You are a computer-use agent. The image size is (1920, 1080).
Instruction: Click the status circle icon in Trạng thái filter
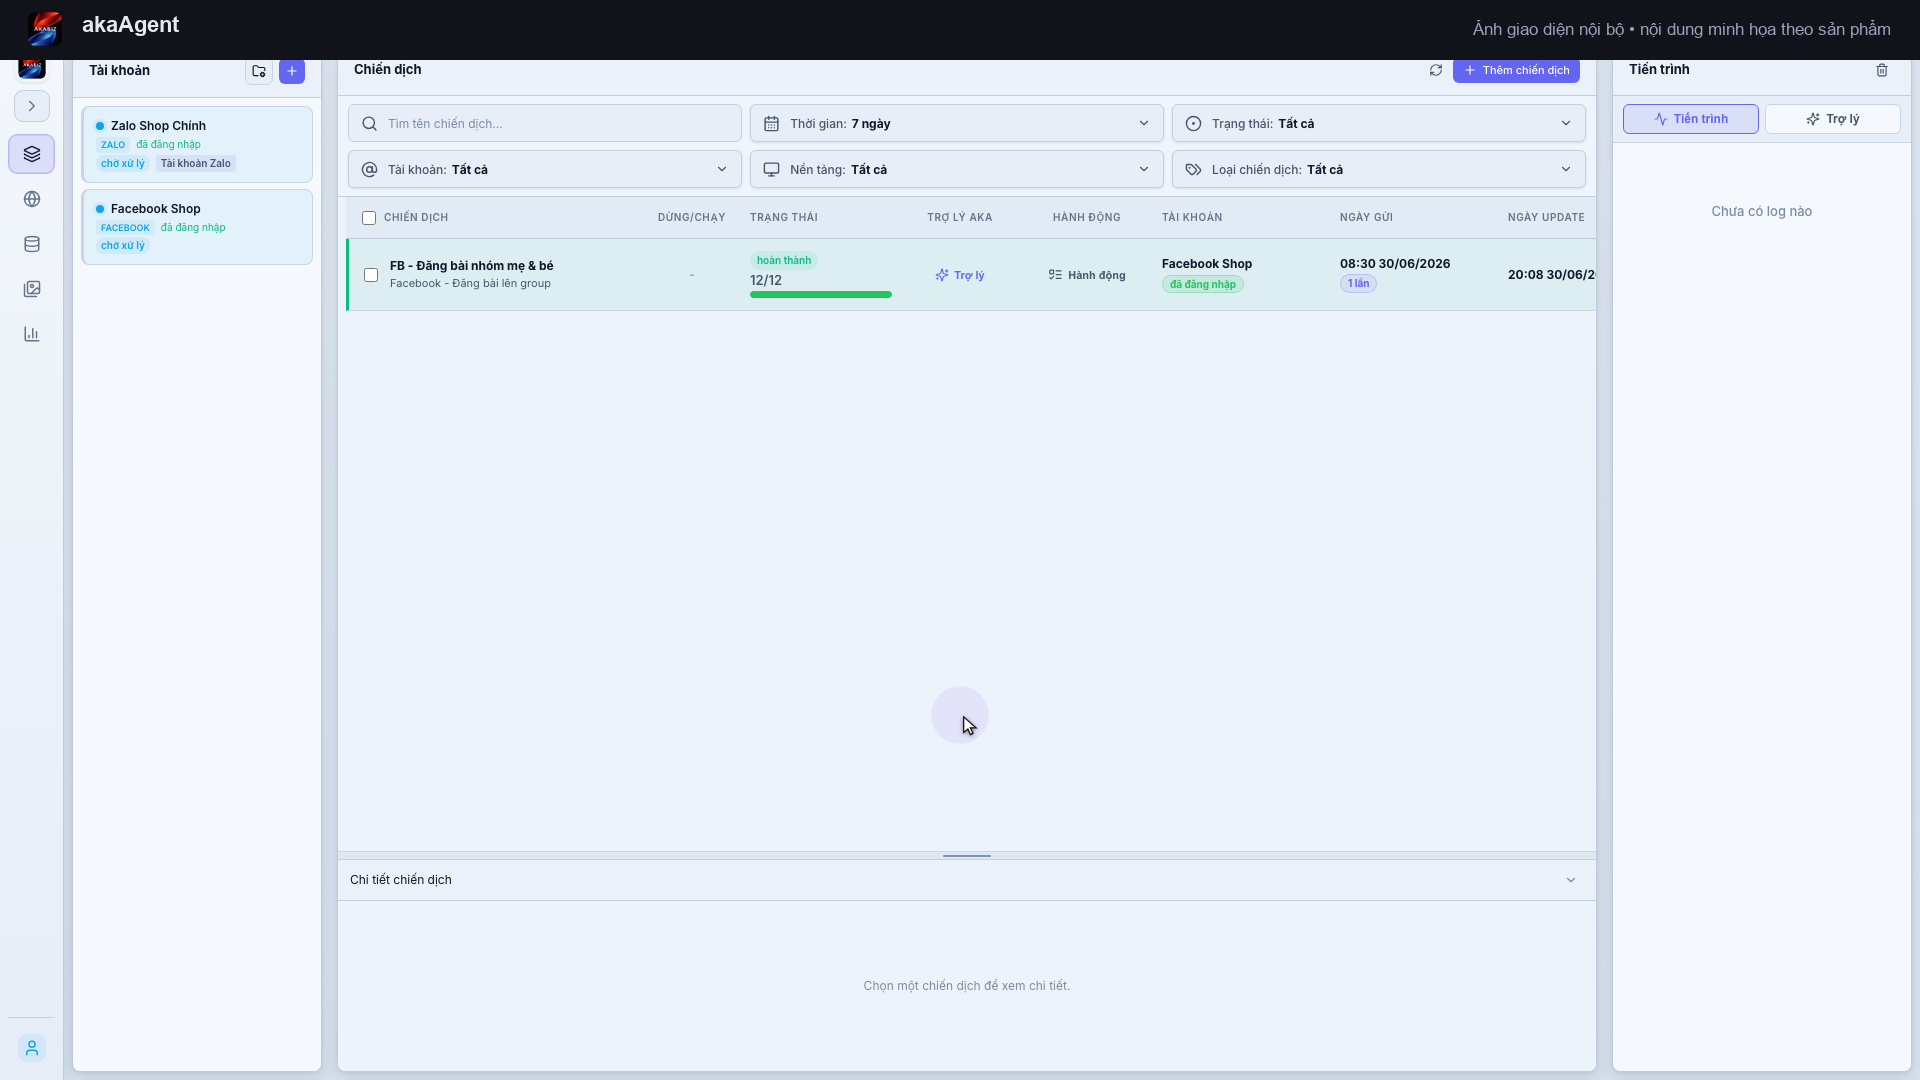(x=1193, y=124)
